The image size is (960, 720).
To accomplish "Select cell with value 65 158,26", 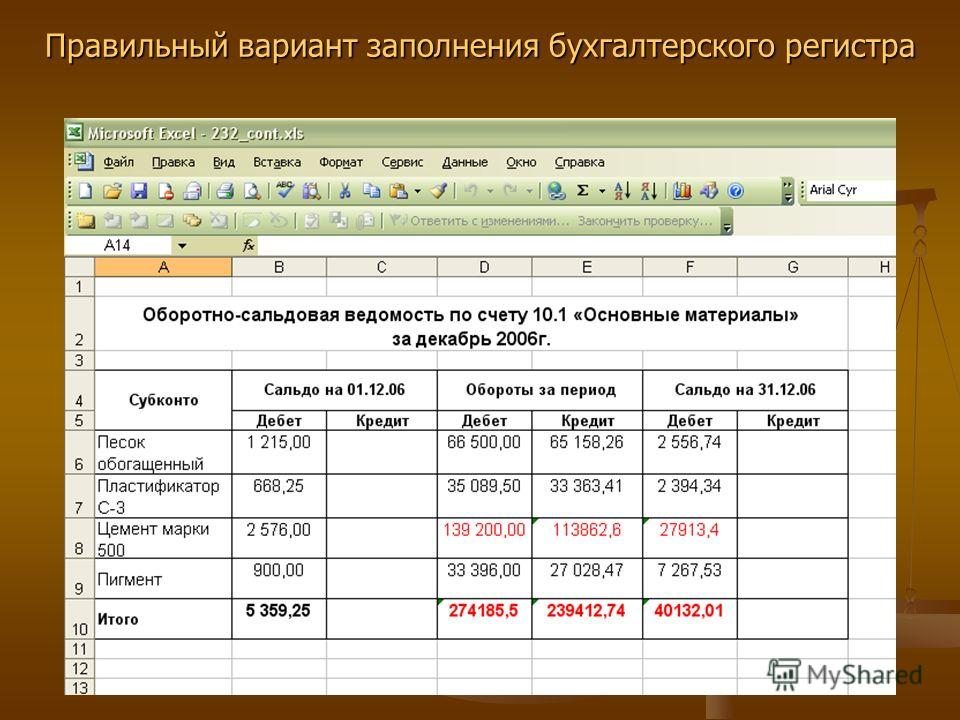I will click(587, 452).
